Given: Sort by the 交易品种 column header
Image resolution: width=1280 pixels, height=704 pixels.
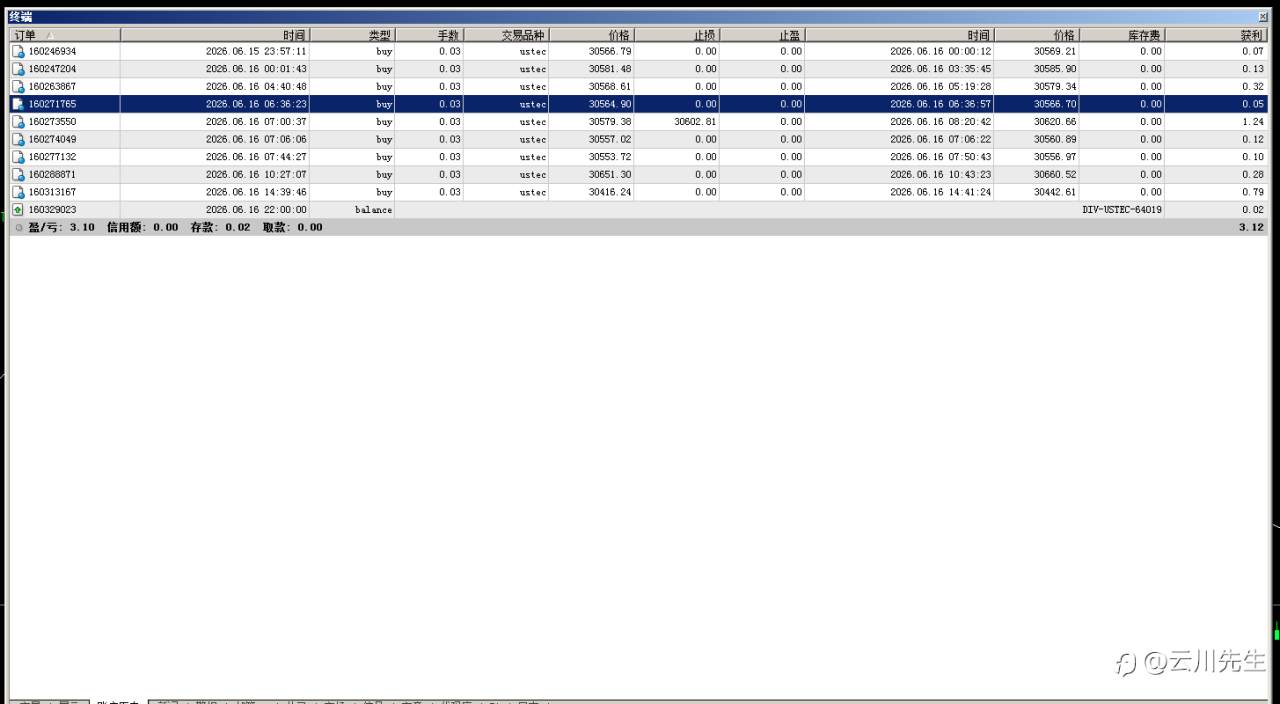Looking at the screenshot, I should 506,35.
